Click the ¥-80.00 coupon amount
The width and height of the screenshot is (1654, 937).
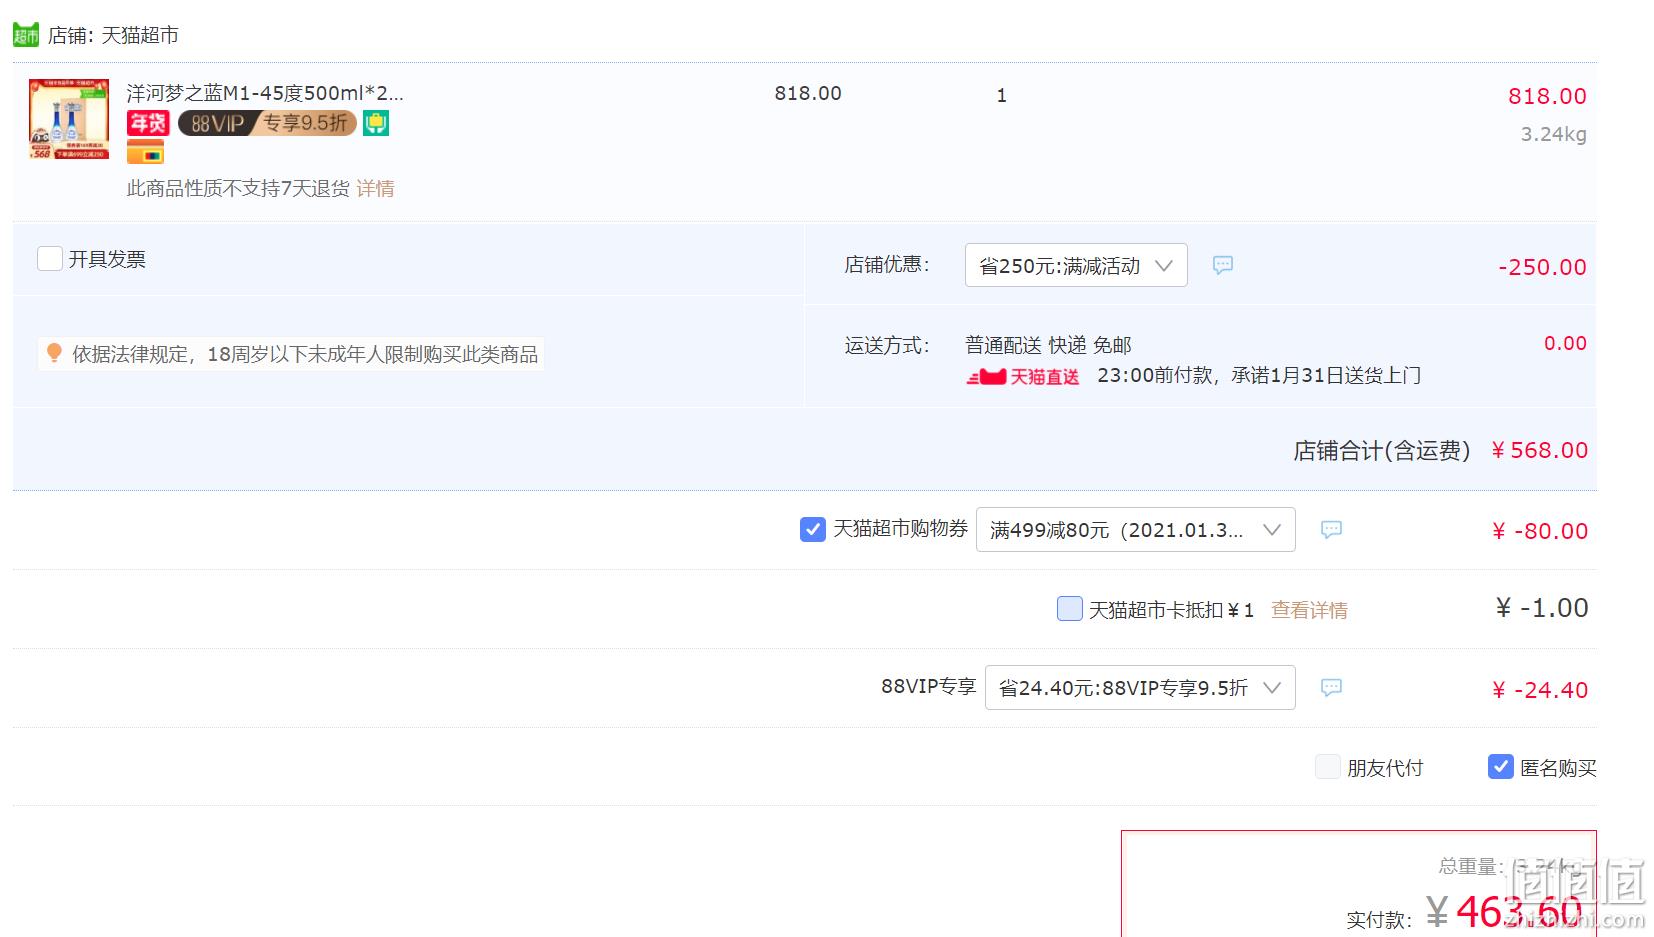coord(1540,531)
